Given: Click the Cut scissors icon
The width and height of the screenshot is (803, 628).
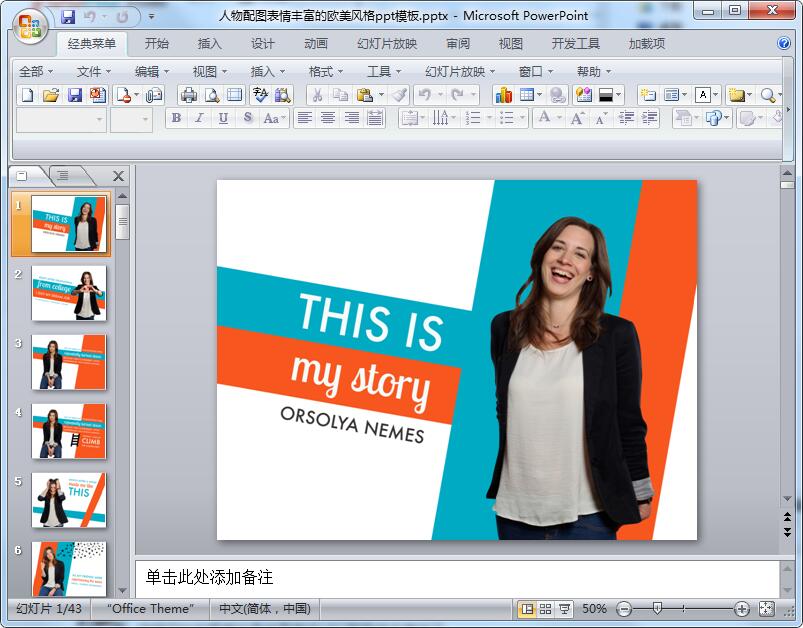Looking at the screenshot, I should (318, 95).
